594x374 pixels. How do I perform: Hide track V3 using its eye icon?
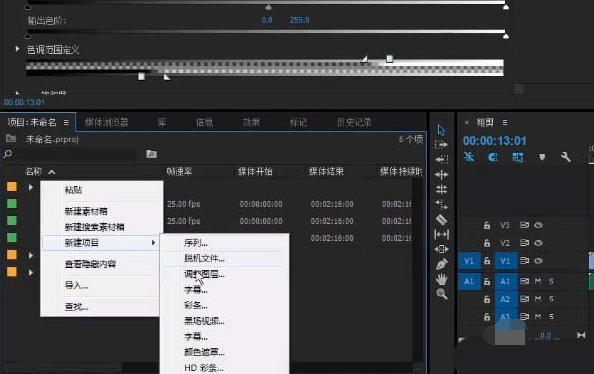(x=538, y=225)
